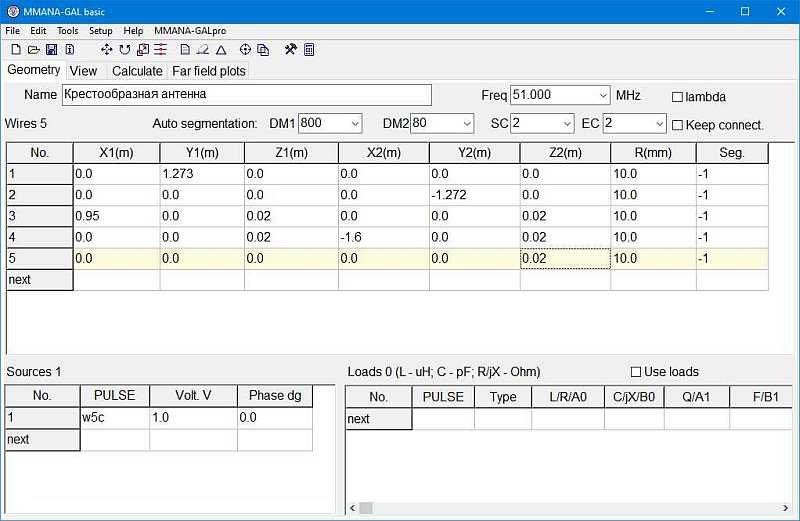Open the scale/resize tool icon
Viewport: 800px width, 521px height.
143,49
